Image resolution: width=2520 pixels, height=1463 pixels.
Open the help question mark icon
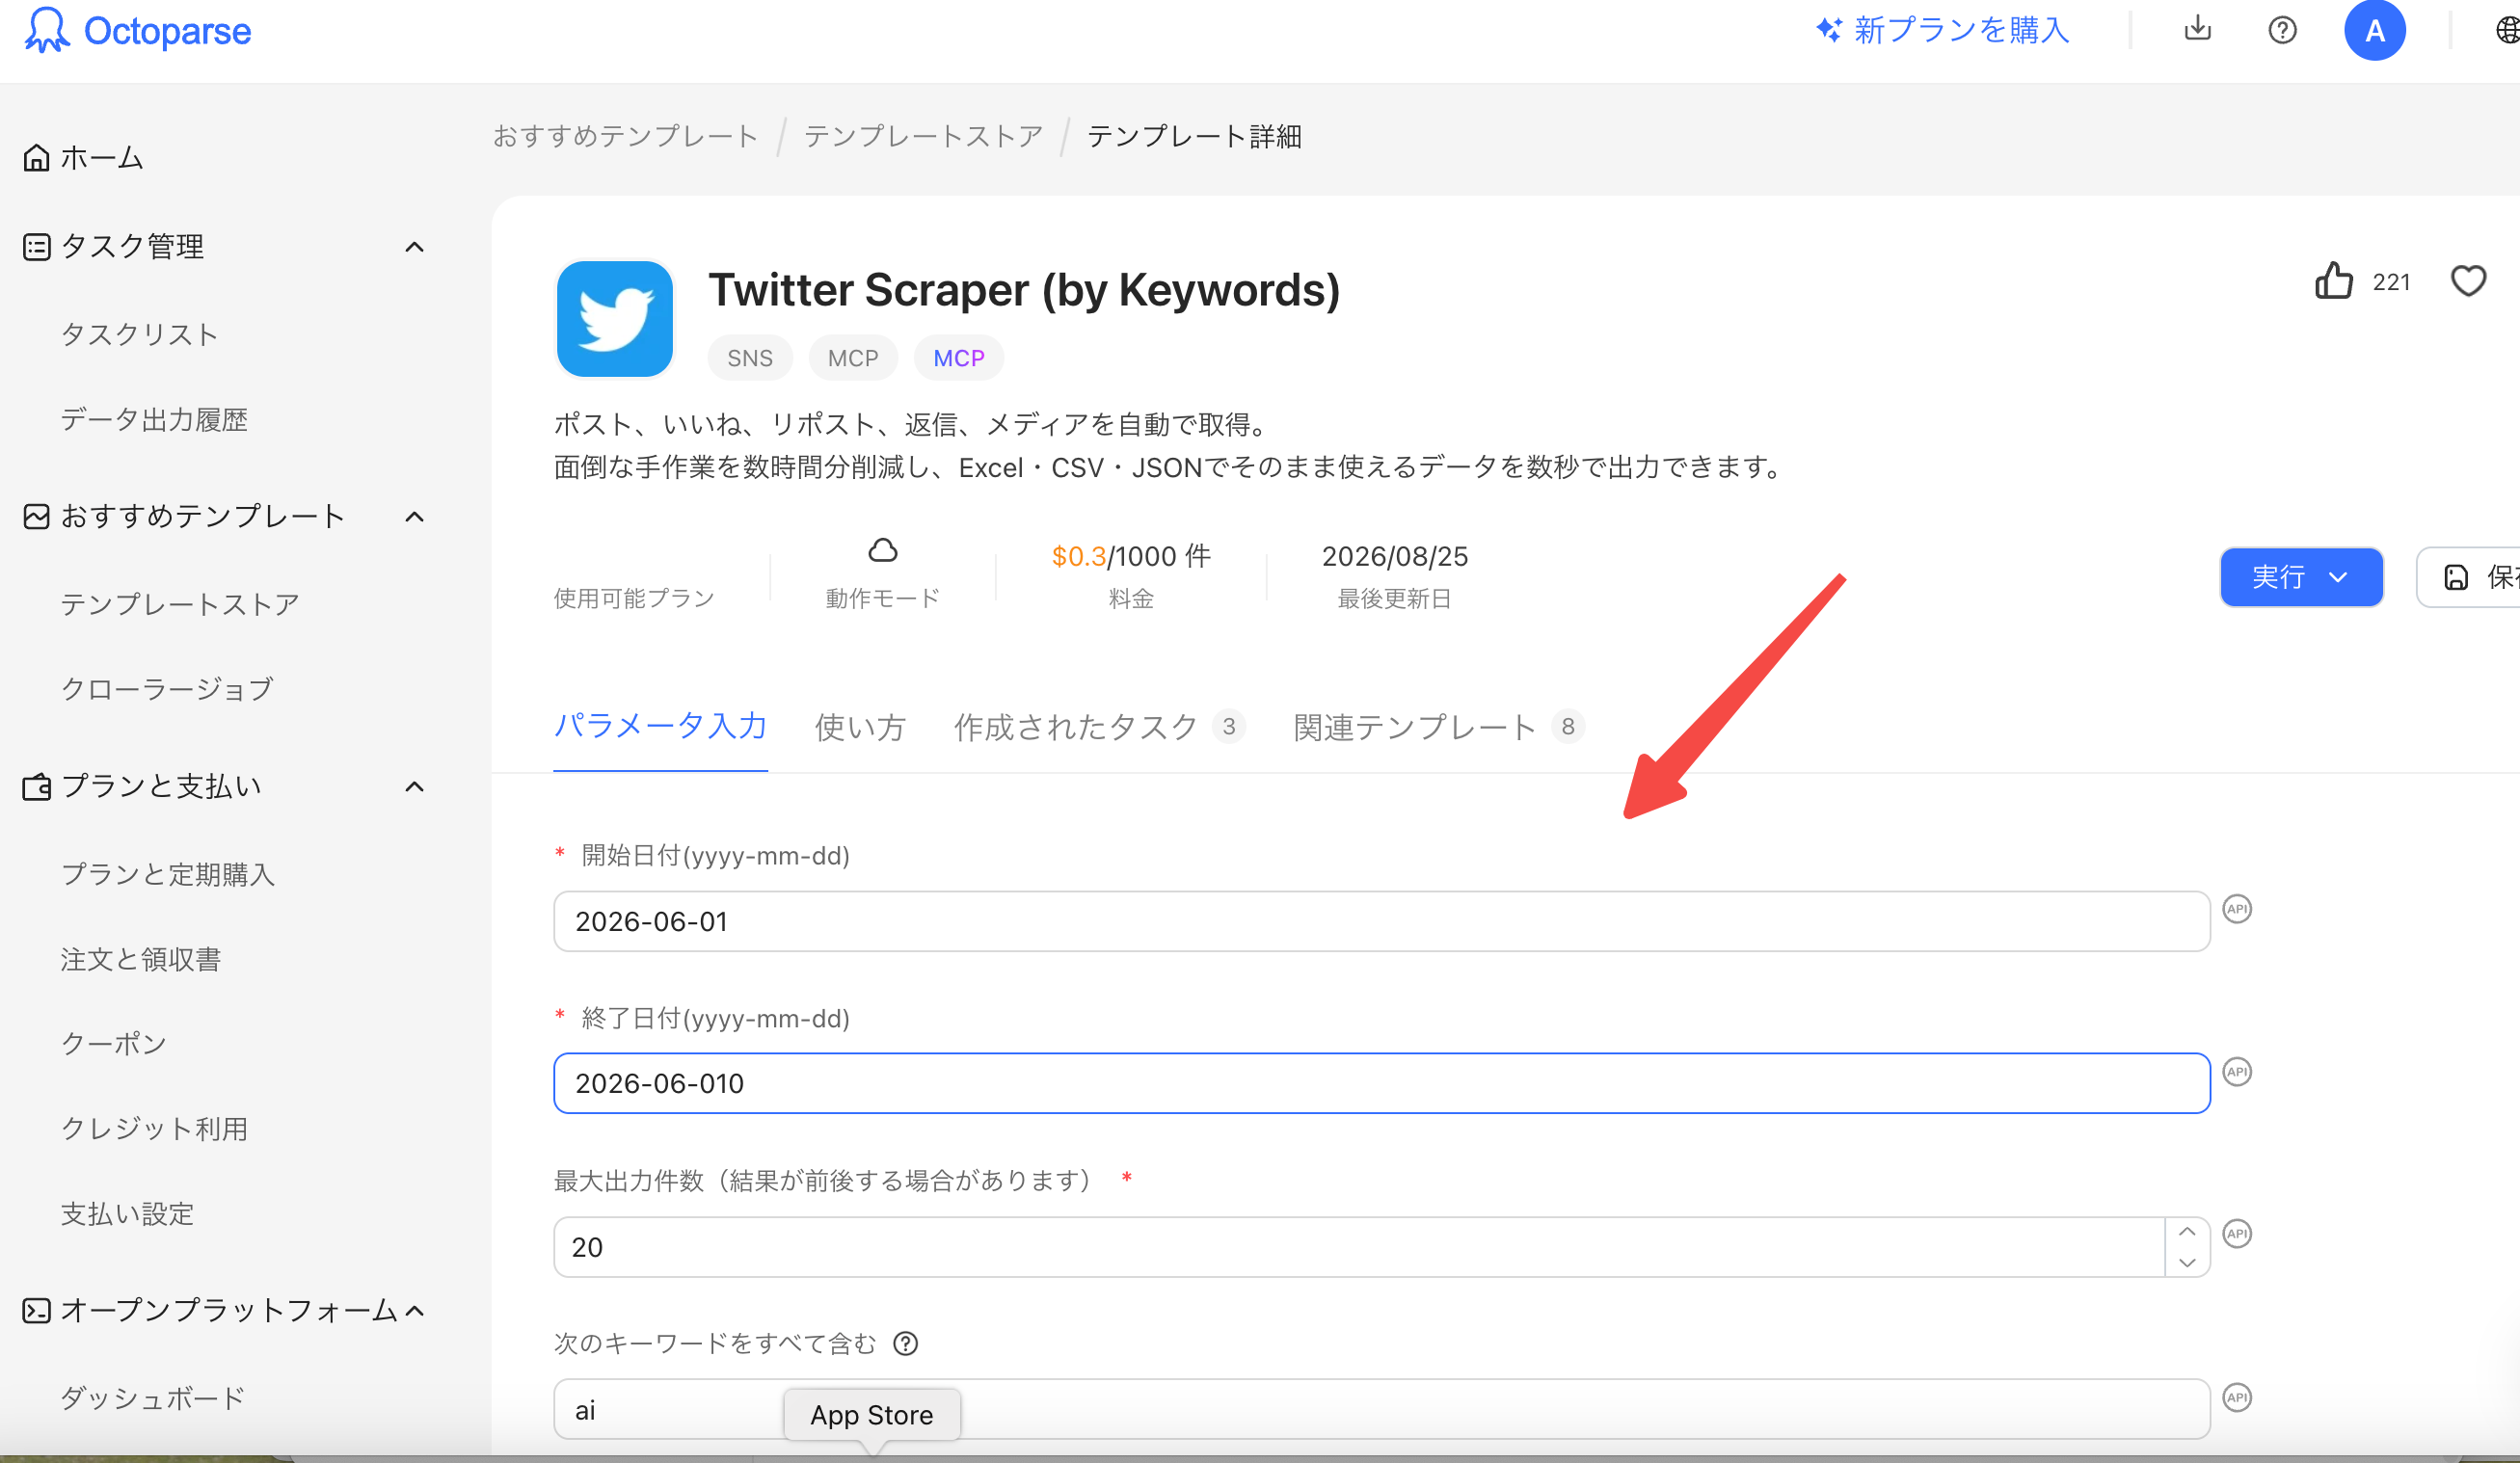[2282, 30]
